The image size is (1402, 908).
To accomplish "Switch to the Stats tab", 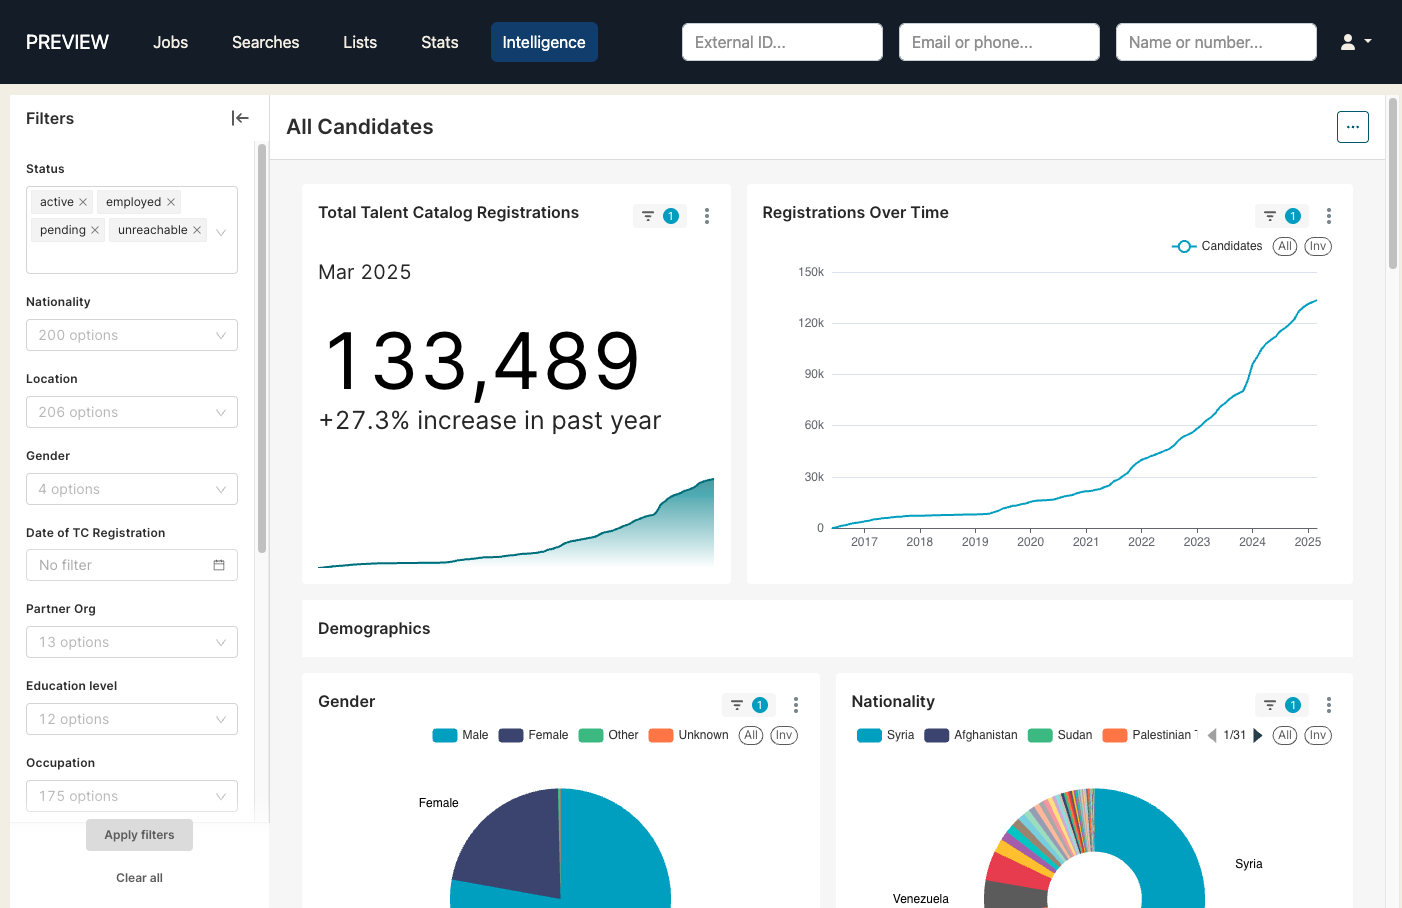I will pos(439,42).
